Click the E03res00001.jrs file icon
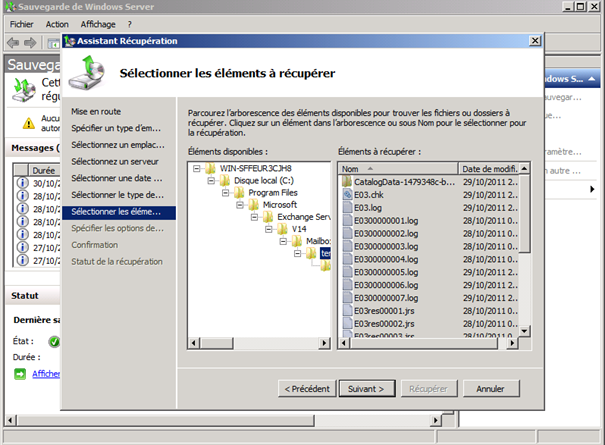The width and height of the screenshot is (605, 445). tap(347, 311)
